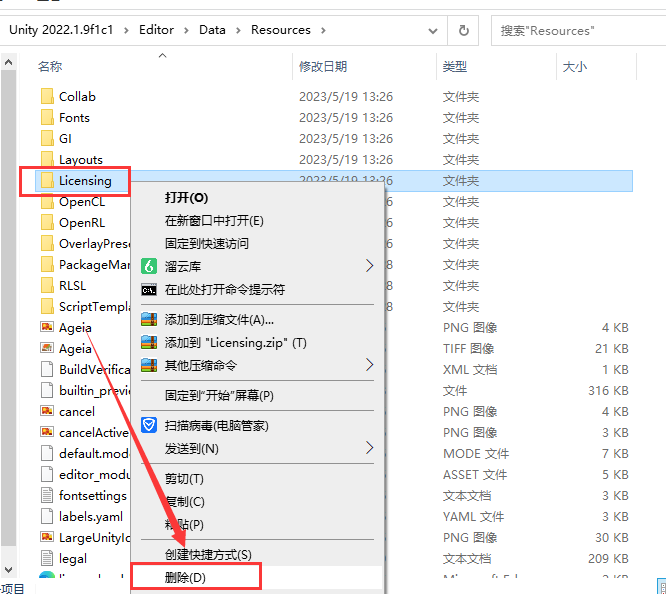Click the scroll down arrow of the file list
Image resolution: width=666 pixels, height=594 pixels.
pos(8,570)
